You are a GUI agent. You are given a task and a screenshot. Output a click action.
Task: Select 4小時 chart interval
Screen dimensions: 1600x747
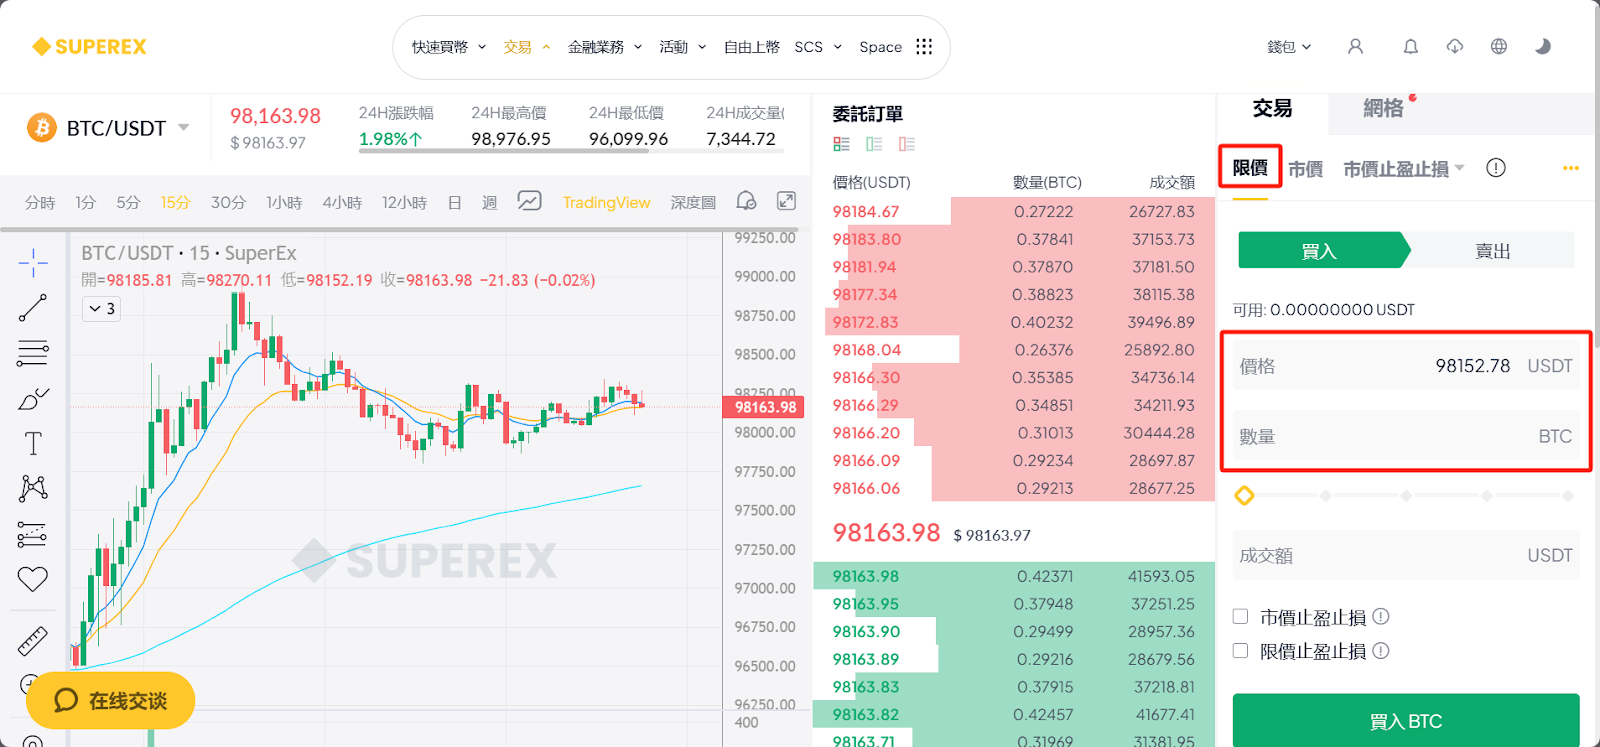pyautogui.click(x=342, y=202)
